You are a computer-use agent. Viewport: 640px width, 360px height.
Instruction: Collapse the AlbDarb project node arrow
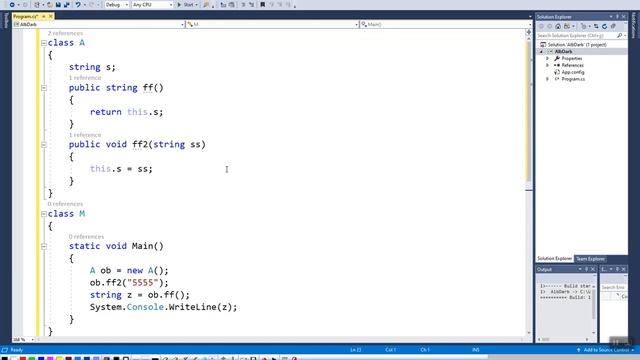542,52
